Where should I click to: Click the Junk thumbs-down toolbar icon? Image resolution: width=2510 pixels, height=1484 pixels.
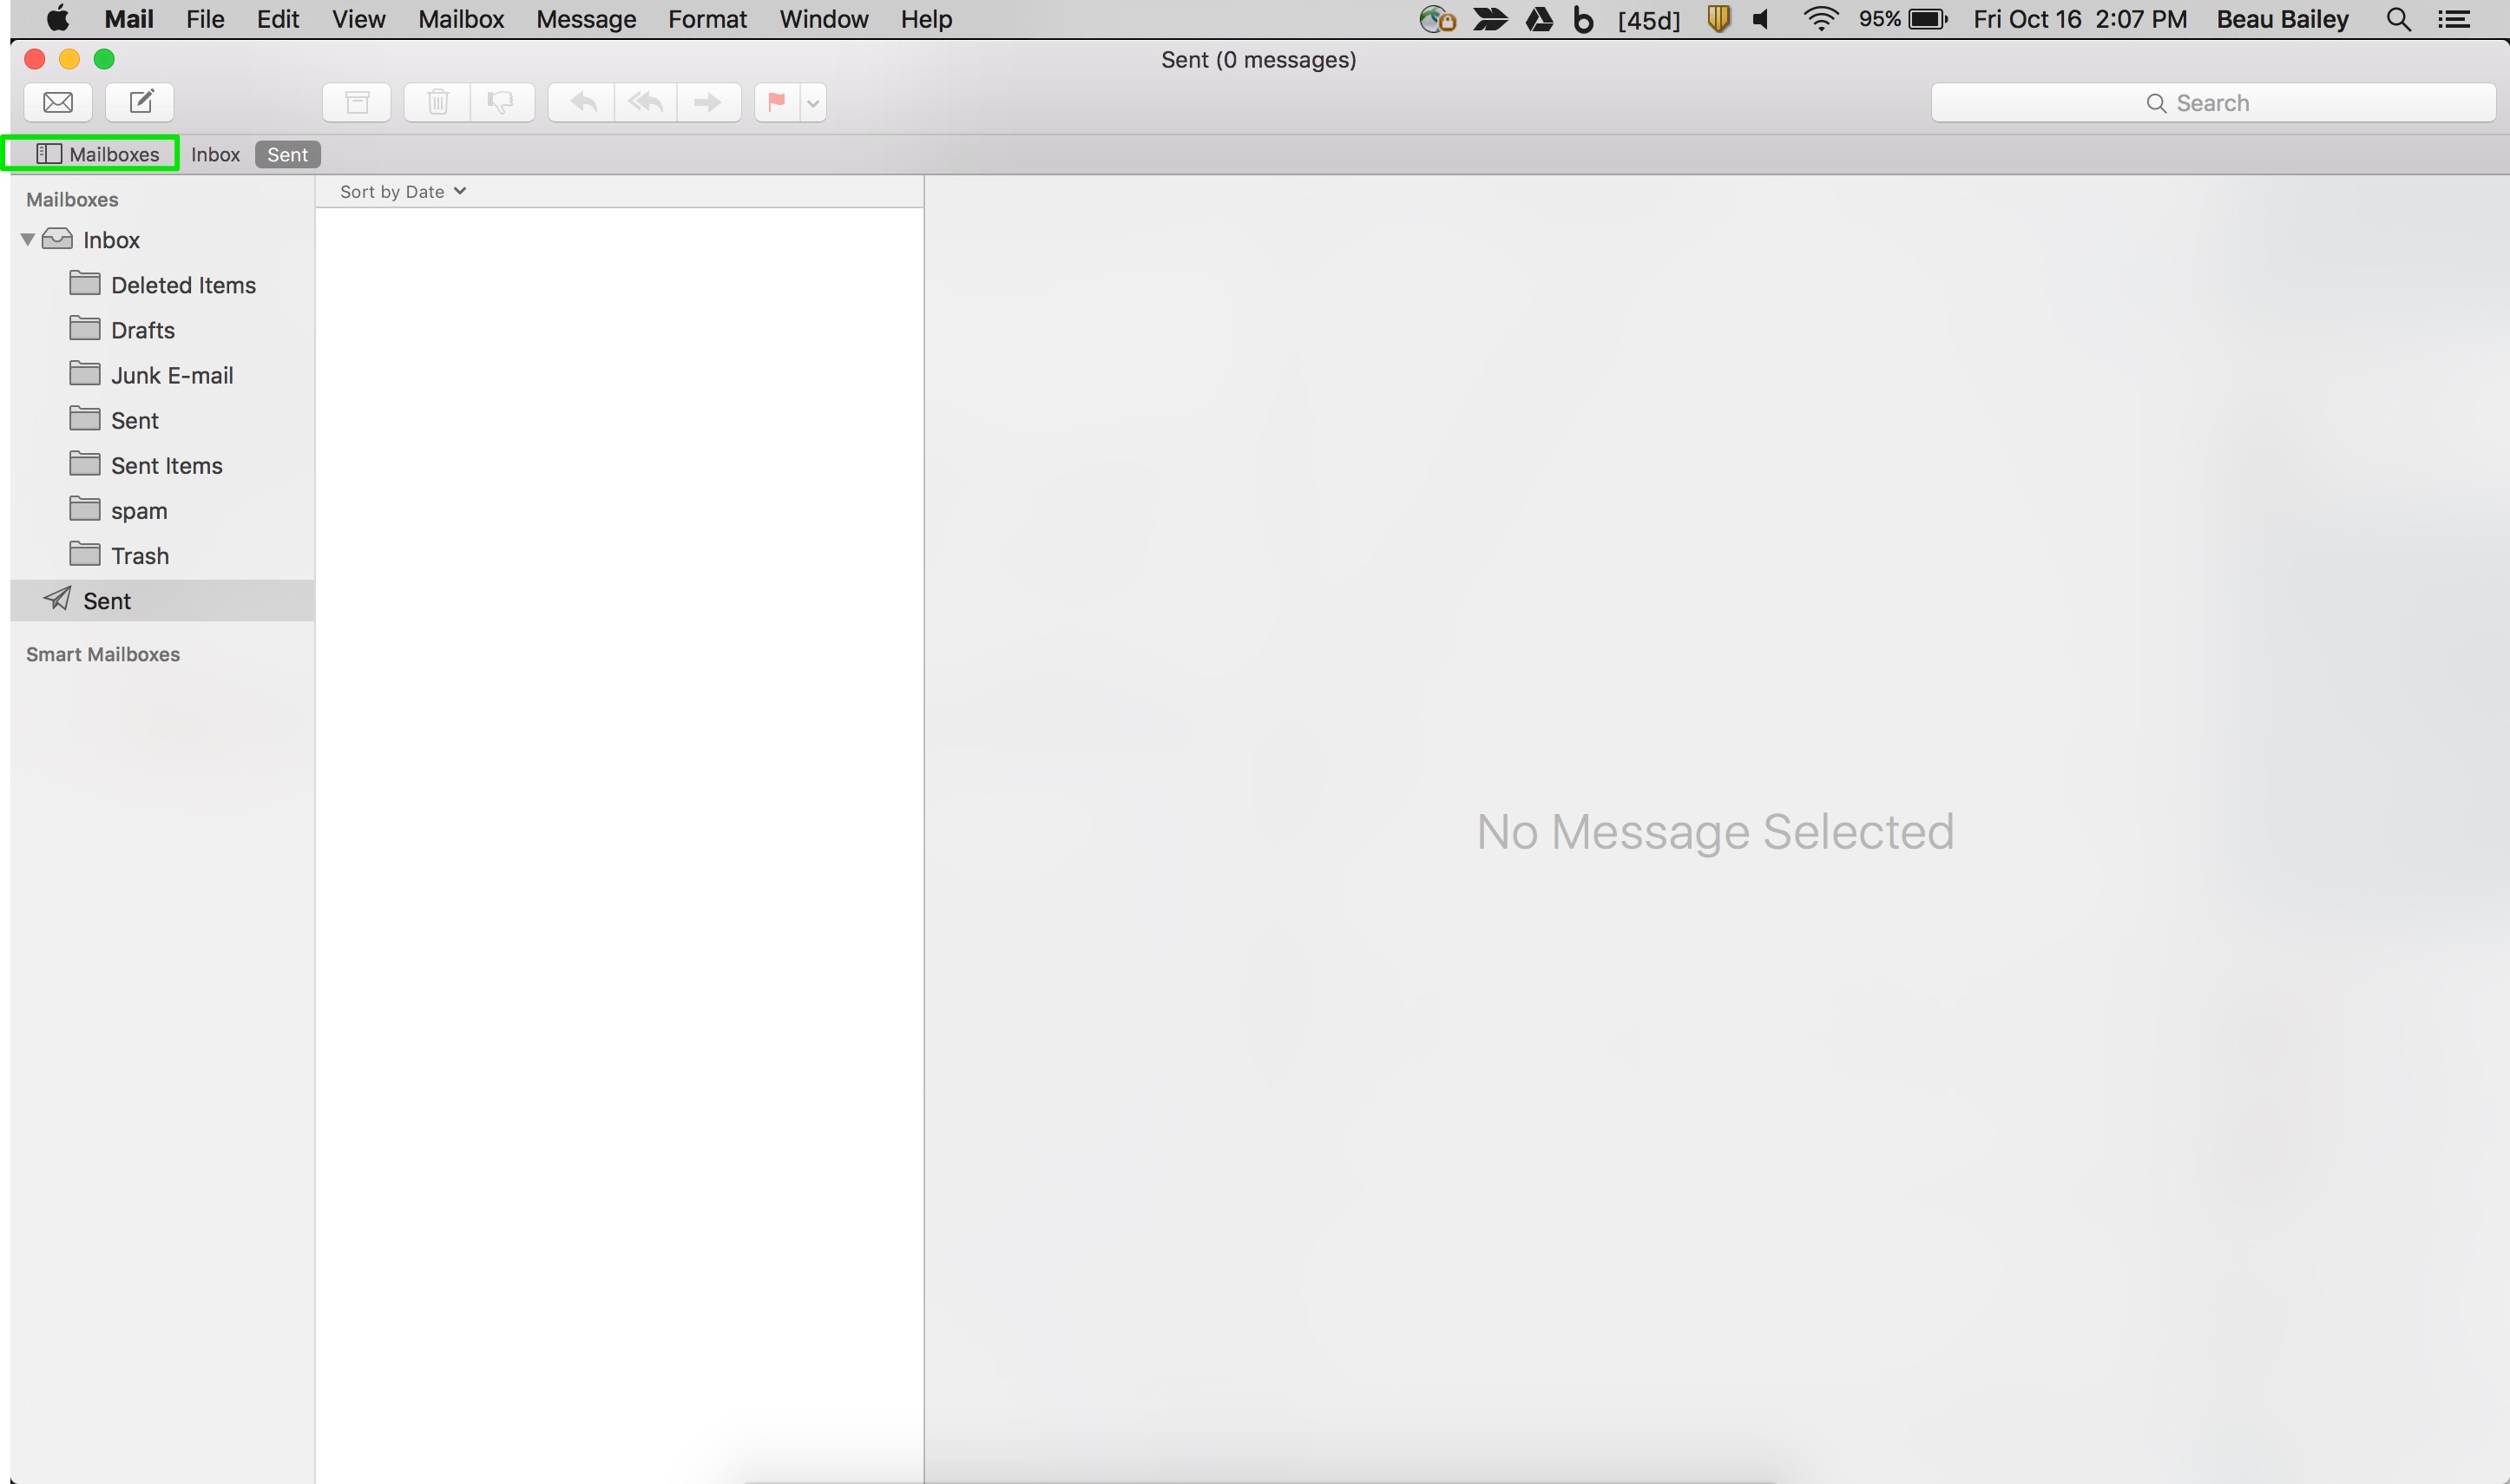[502, 102]
